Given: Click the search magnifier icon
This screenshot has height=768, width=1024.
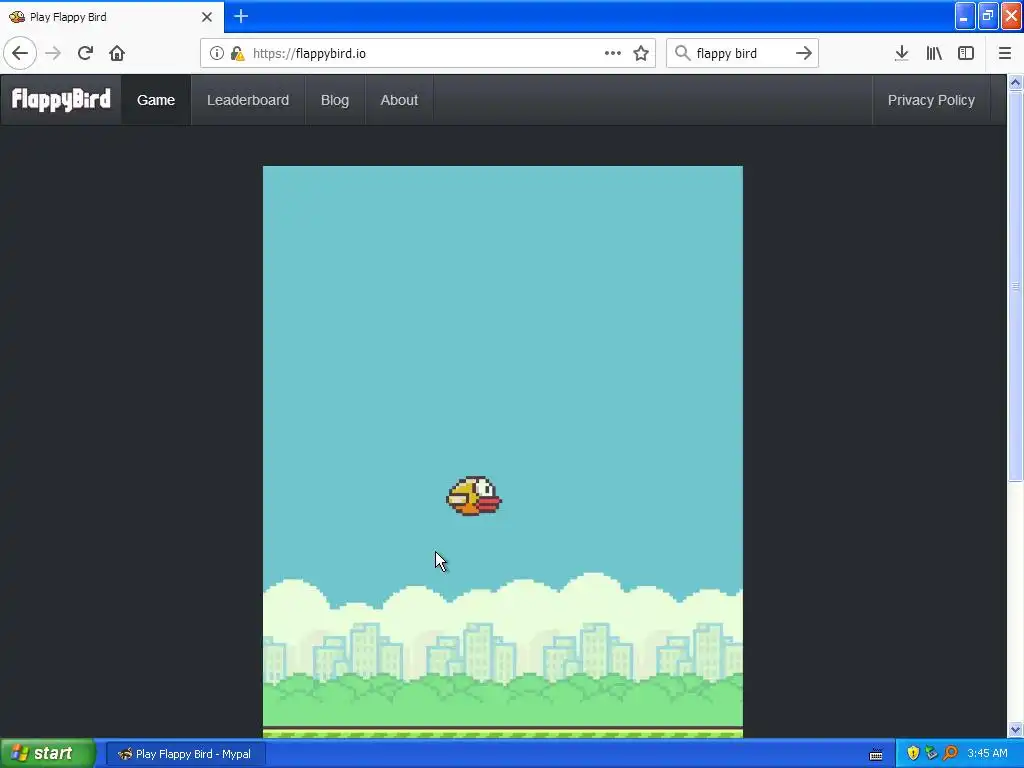Looking at the screenshot, I should 682,53.
